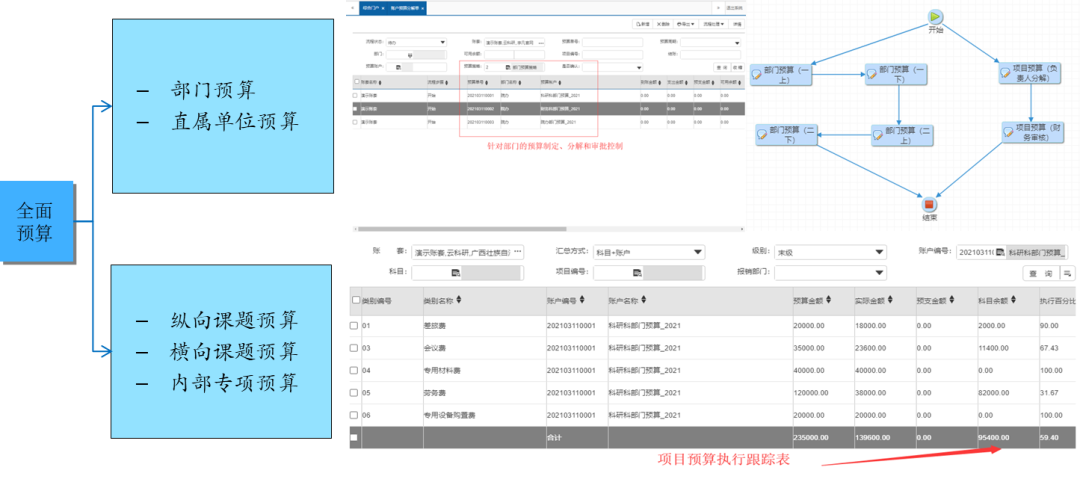Open the 部门 lookup icon in upper form
The height and width of the screenshot is (482, 1080).
coord(410,55)
